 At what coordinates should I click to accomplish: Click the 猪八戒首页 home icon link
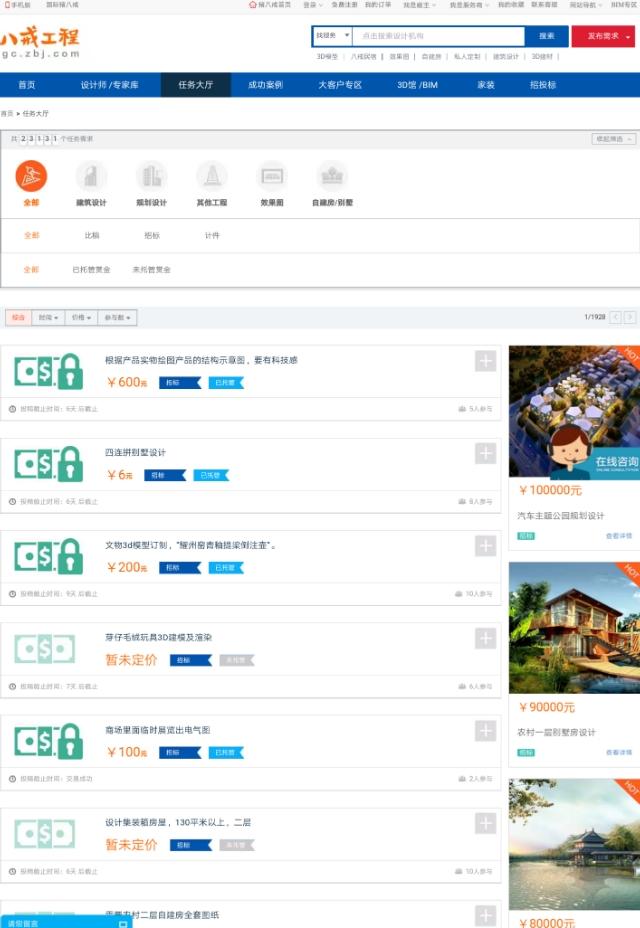(x=271, y=5)
